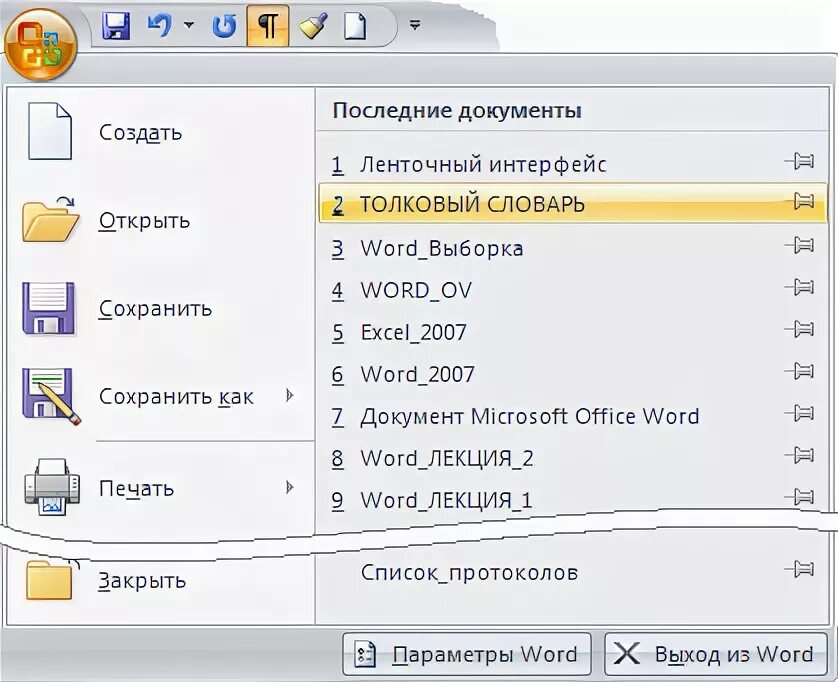Pin Word_ЛЕКЦИЯ_2 to the recent list
The width and height of the screenshot is (838, 682).
tap(800, 455)
